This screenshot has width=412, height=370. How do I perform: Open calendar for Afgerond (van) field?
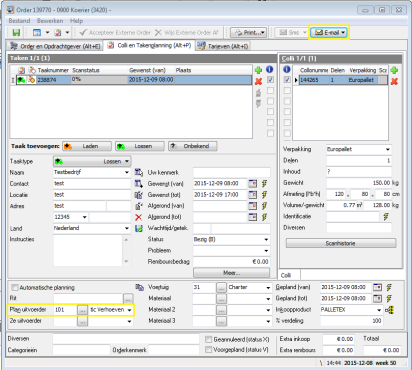tap(253, 206)
